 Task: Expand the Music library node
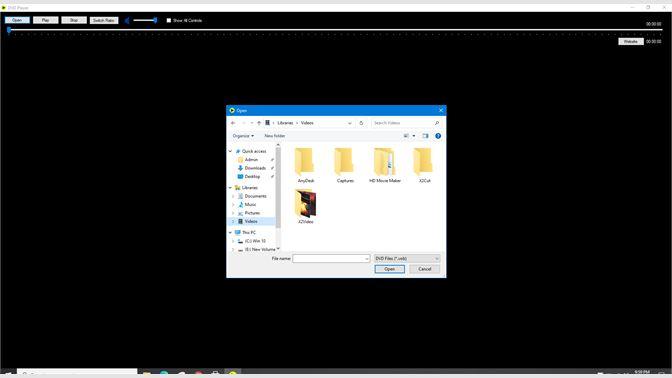[234, 205]
